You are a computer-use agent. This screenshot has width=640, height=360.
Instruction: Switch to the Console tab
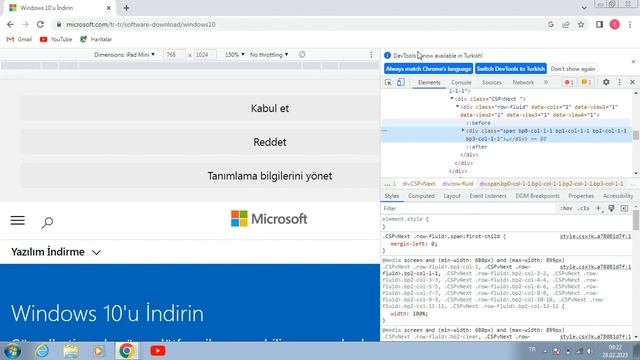tap(461, 82)
